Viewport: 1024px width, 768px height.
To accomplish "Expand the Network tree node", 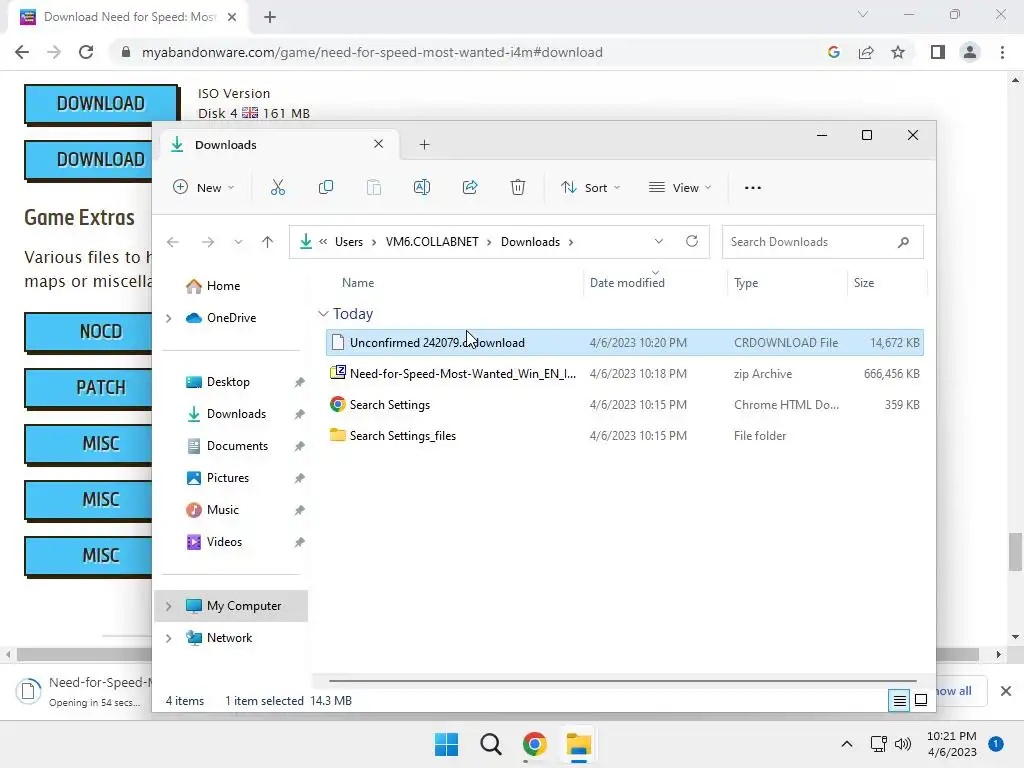I will (168, 638).
